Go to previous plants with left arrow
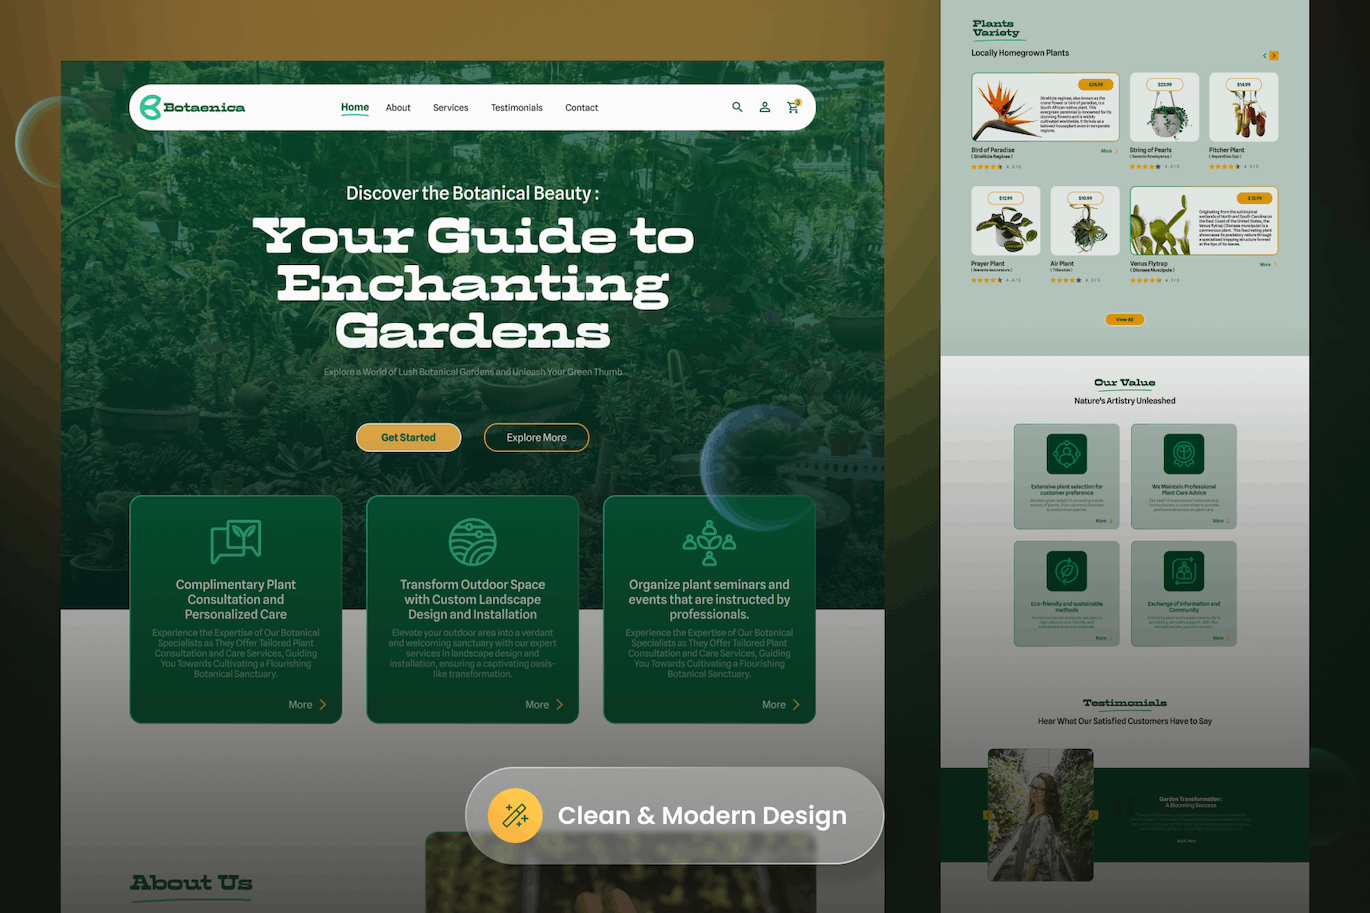Image resolution: width=1370 pixels, height=913 pixels. 1264,56
